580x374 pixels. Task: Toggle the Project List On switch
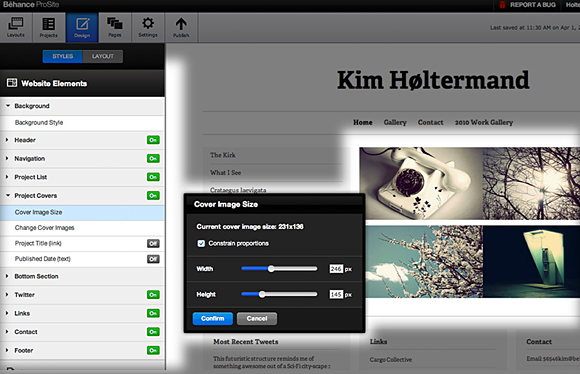[x=153, y=177]
